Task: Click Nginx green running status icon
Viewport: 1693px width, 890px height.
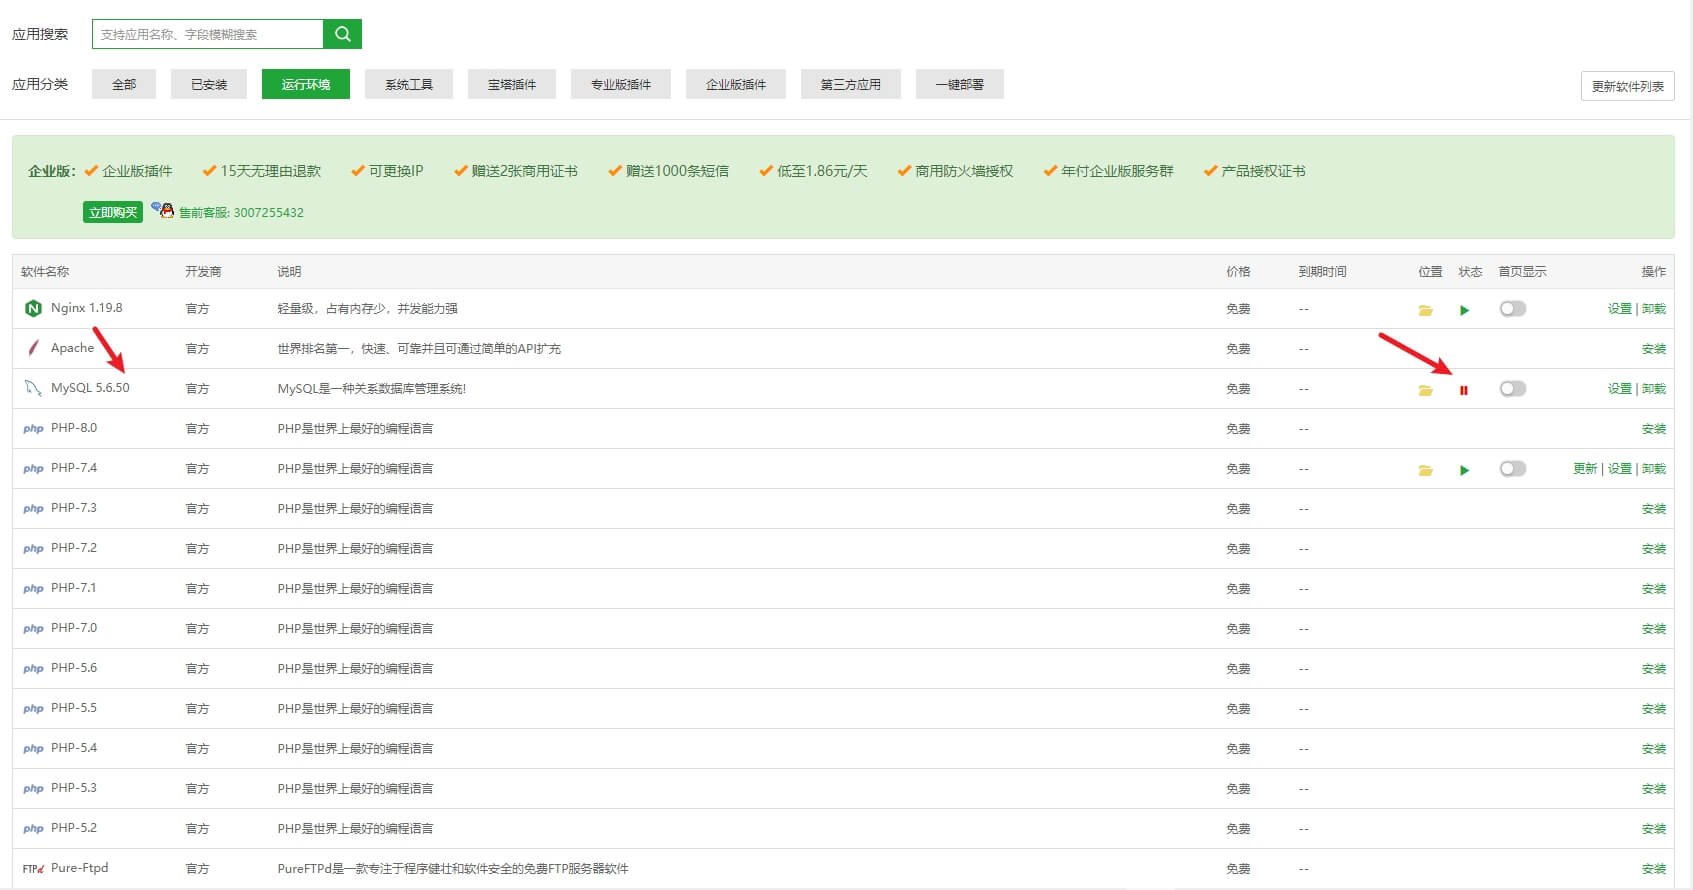Action: 1464,310
